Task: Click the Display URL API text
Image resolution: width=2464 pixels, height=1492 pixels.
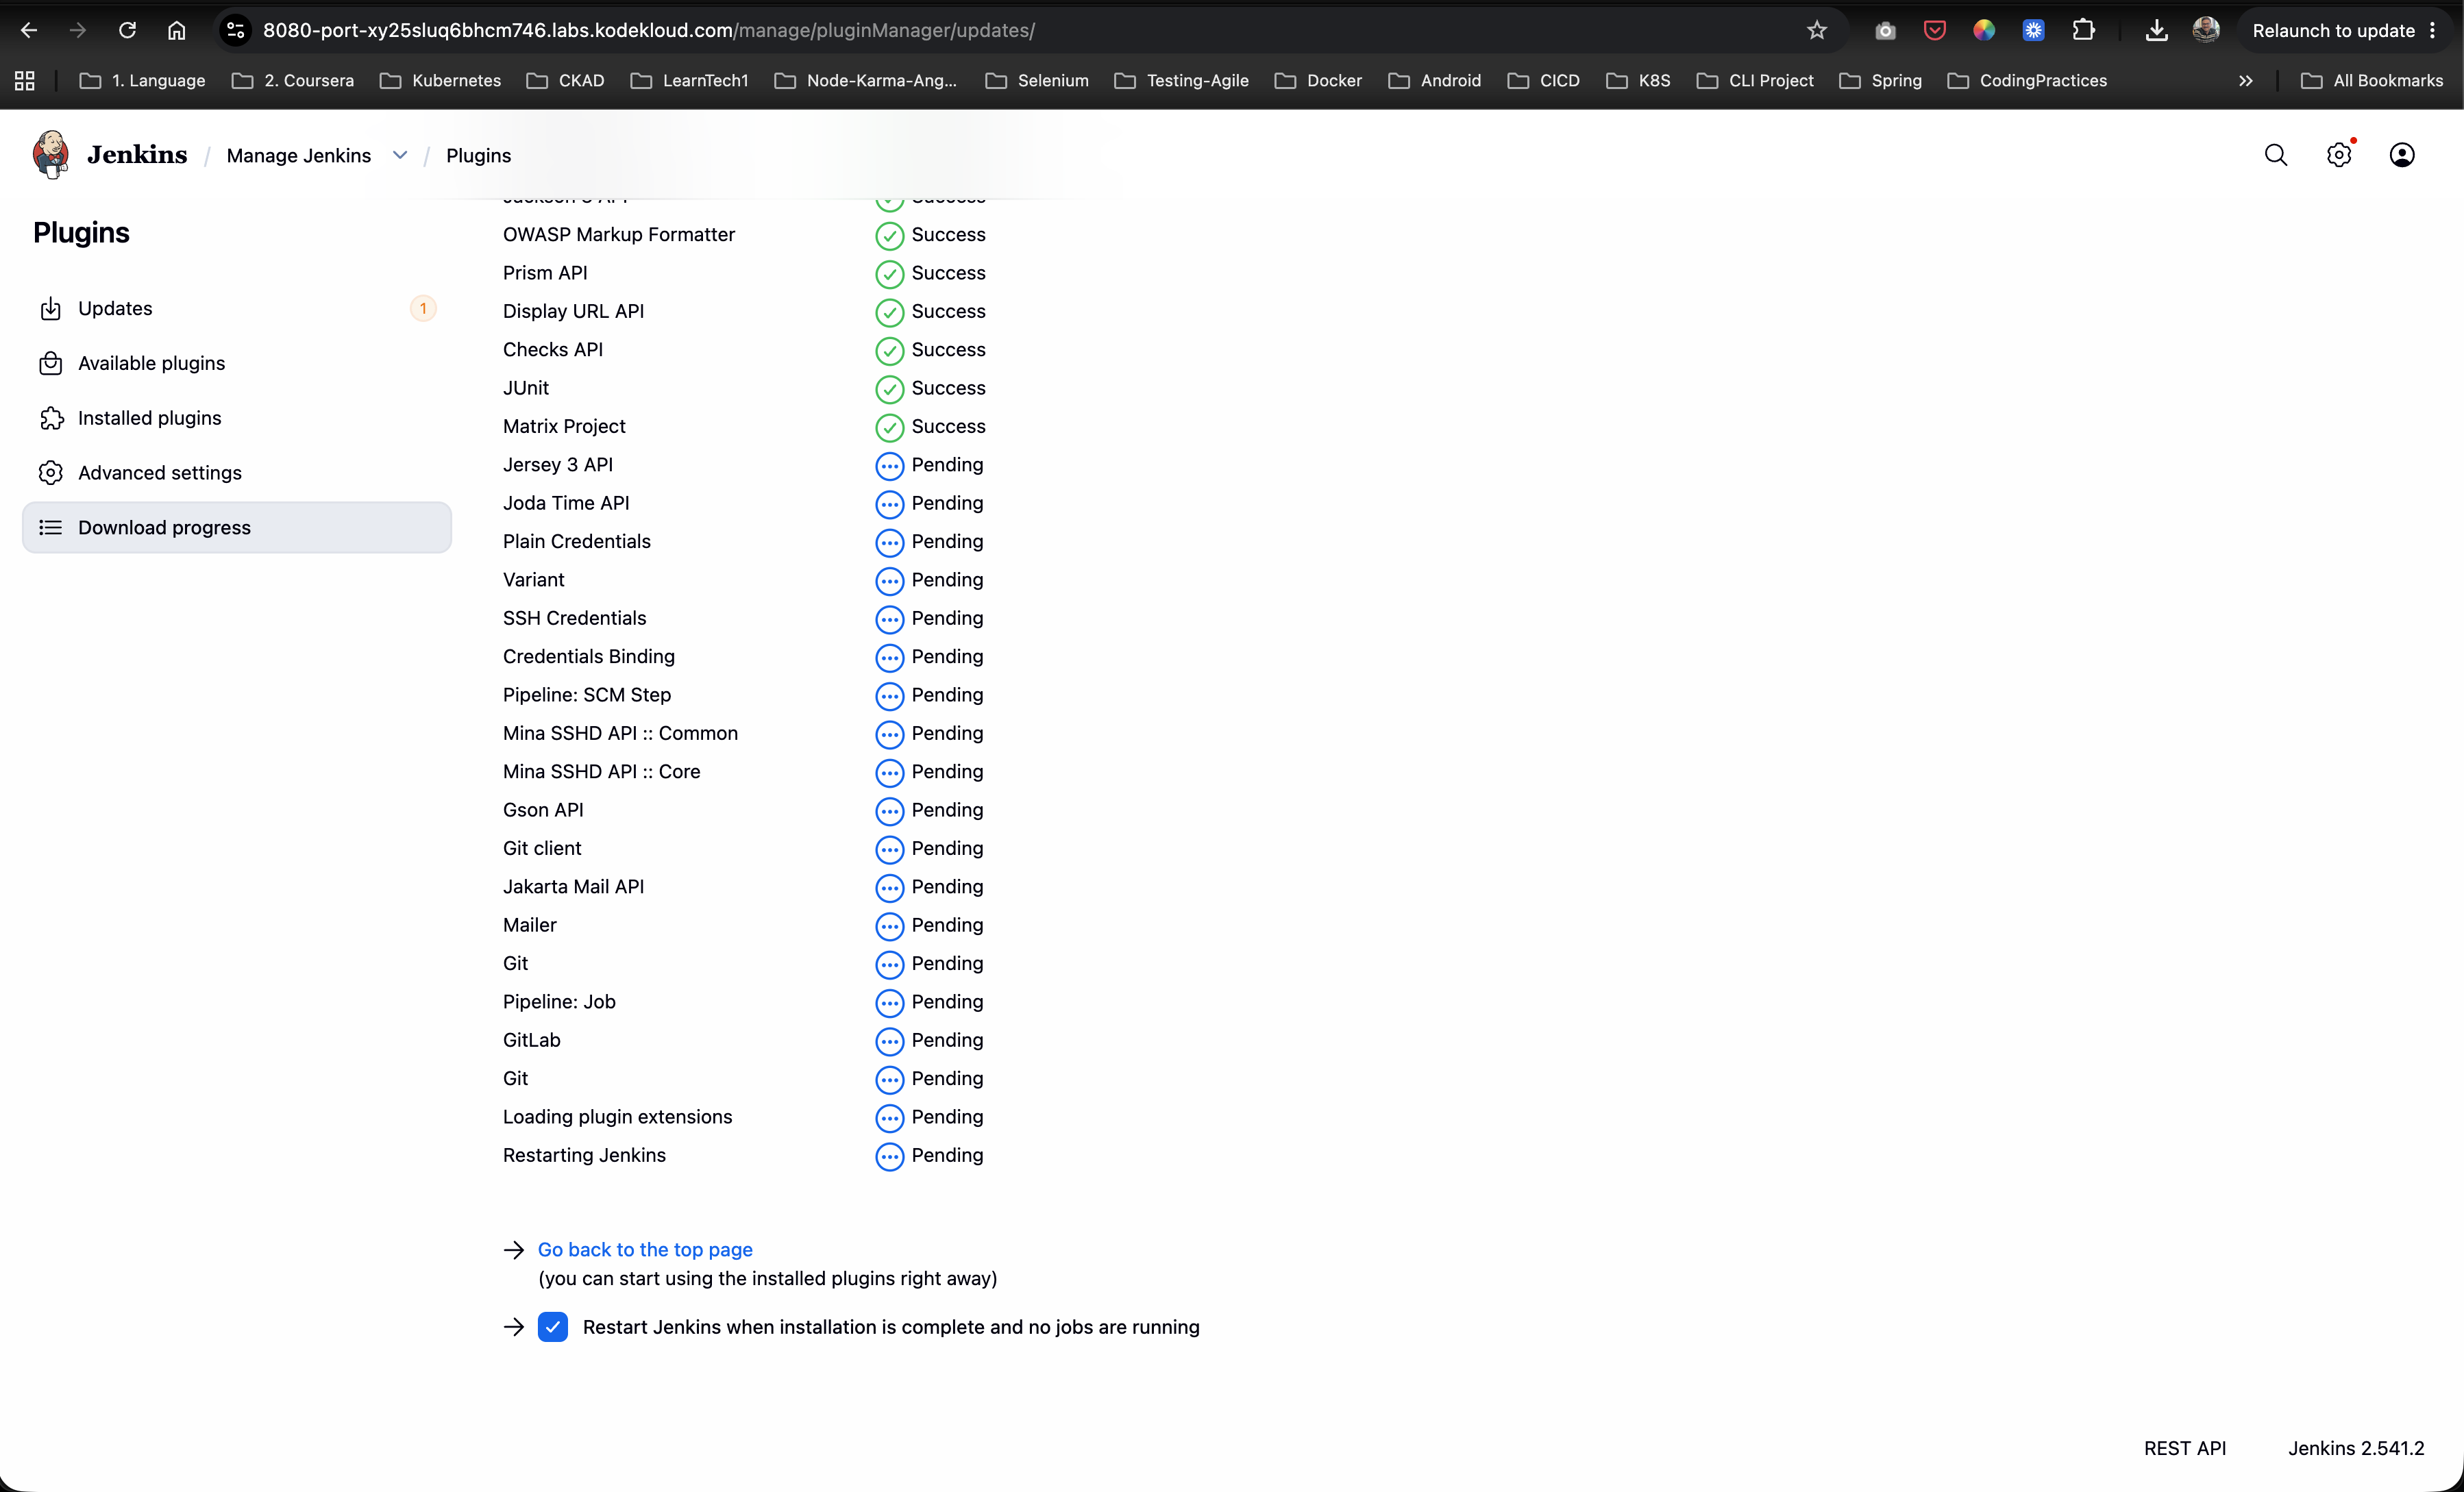Action: 573,312
